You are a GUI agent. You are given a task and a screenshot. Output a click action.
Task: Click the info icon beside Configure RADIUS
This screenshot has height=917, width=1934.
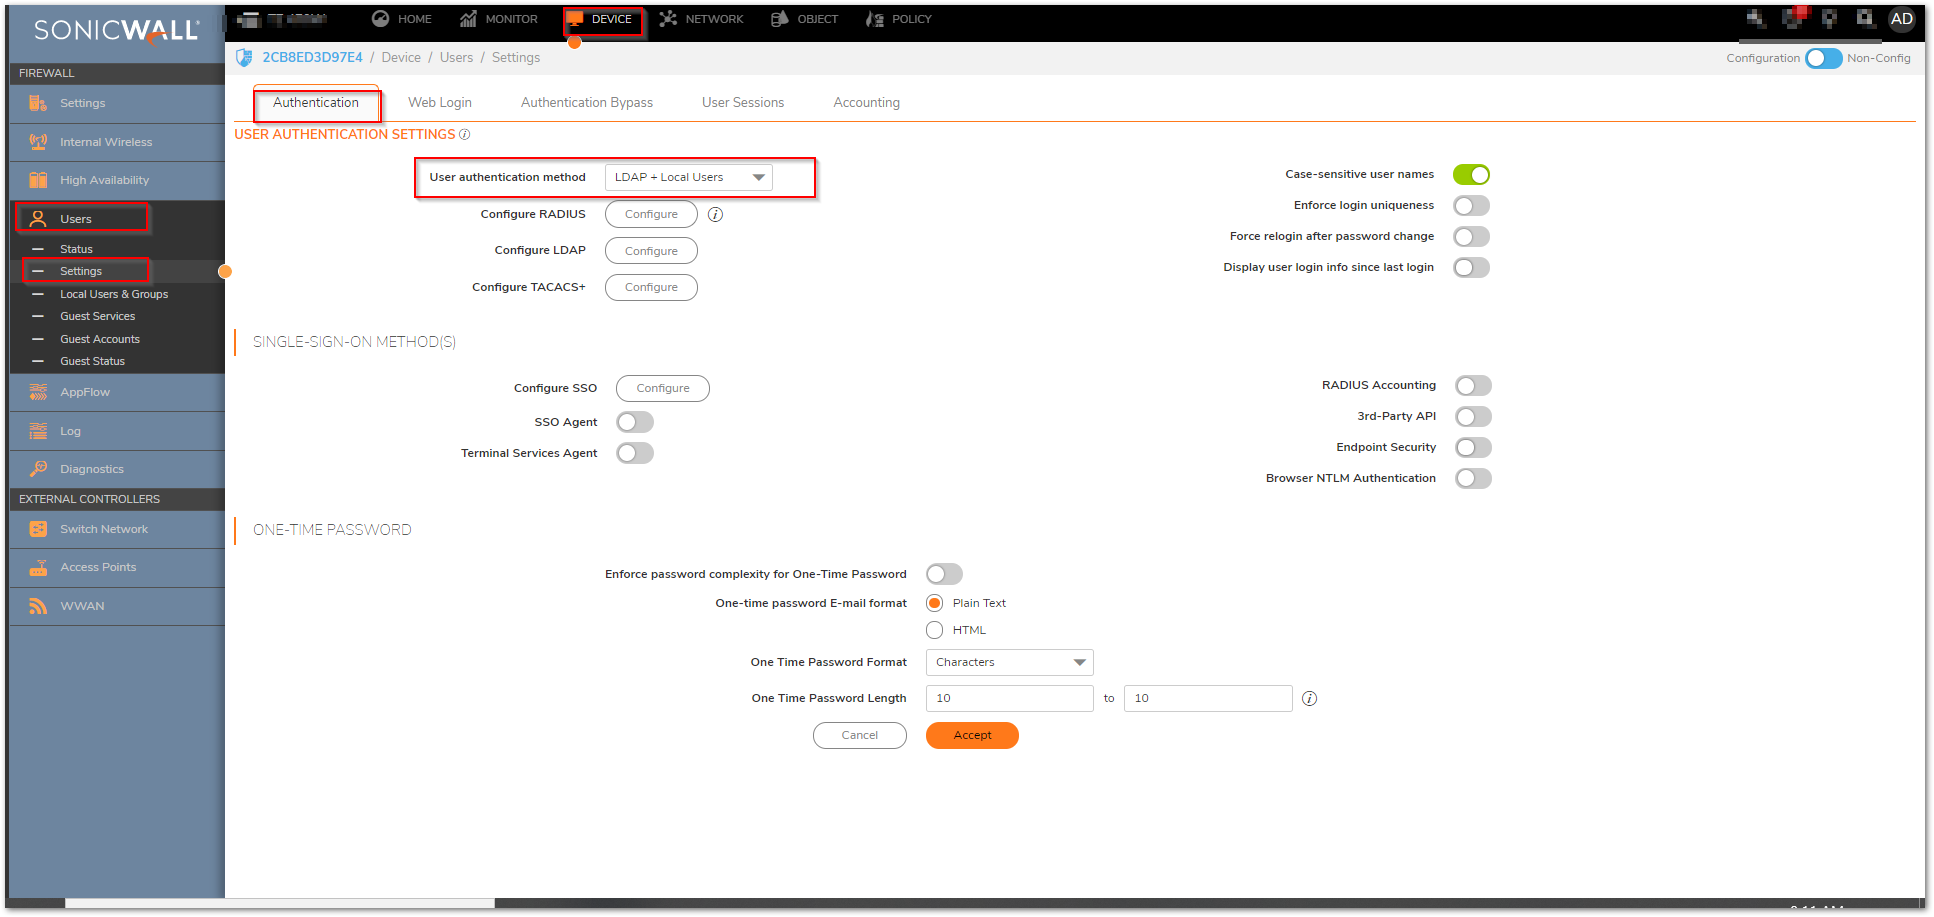pyautogui.click(x=715, y=215)
